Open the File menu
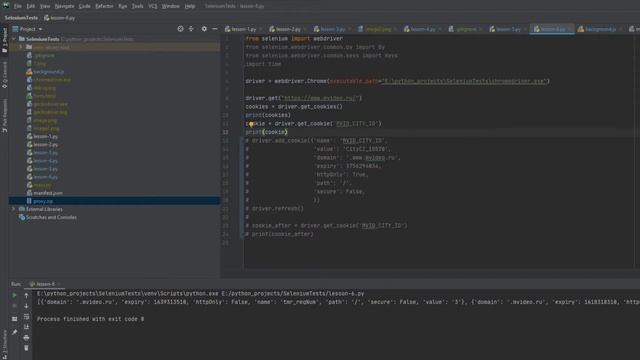Image resolution: width=640 pixels, height=360 pixels. pos(18,6)
